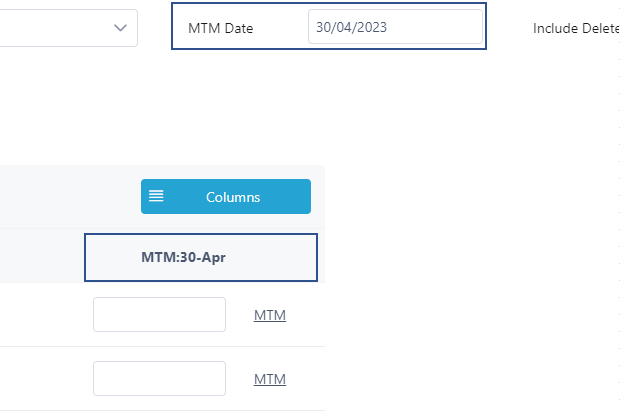Click the word Columns on the blue button
620x413 pixels.
[233, 197]
